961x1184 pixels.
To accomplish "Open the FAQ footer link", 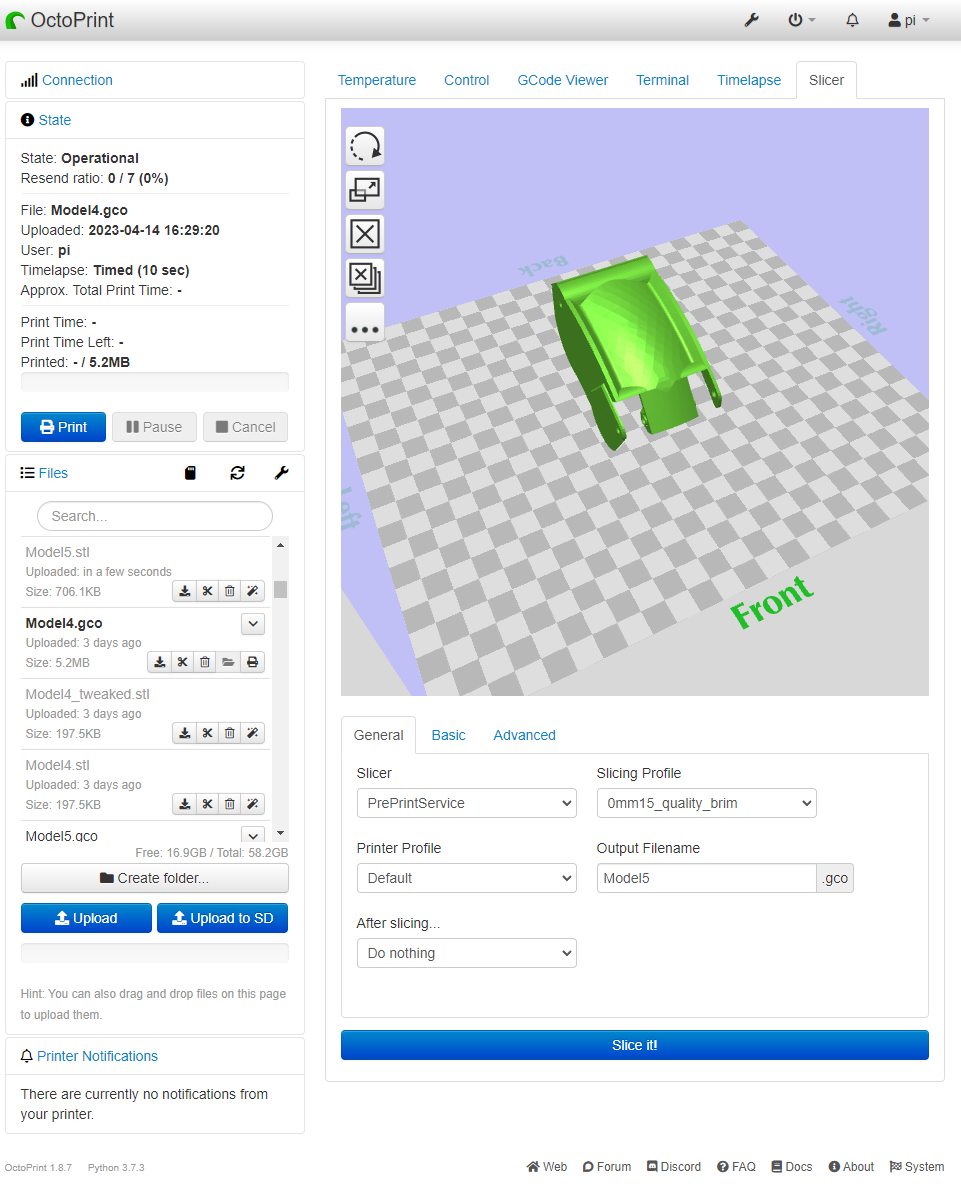I will pos(736,1167).
